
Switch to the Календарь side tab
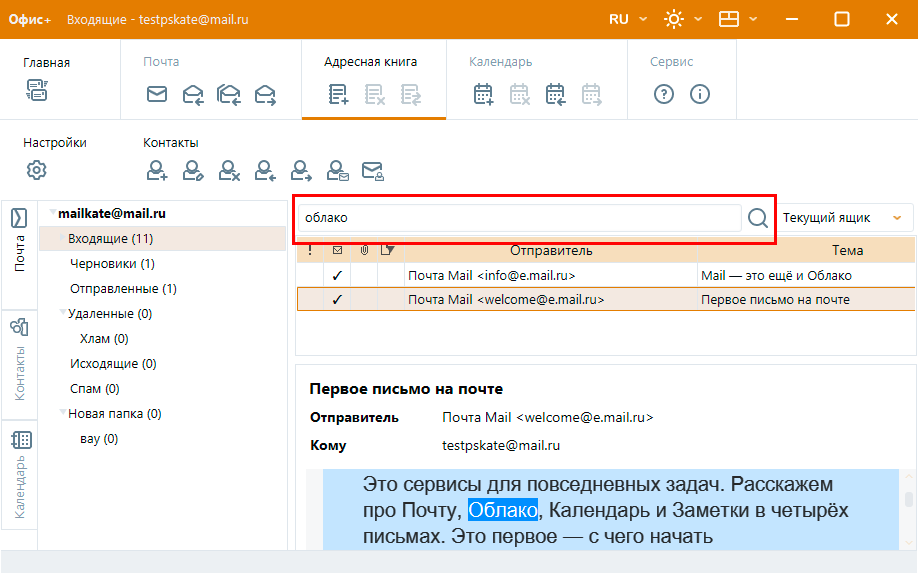click(19, 476)
